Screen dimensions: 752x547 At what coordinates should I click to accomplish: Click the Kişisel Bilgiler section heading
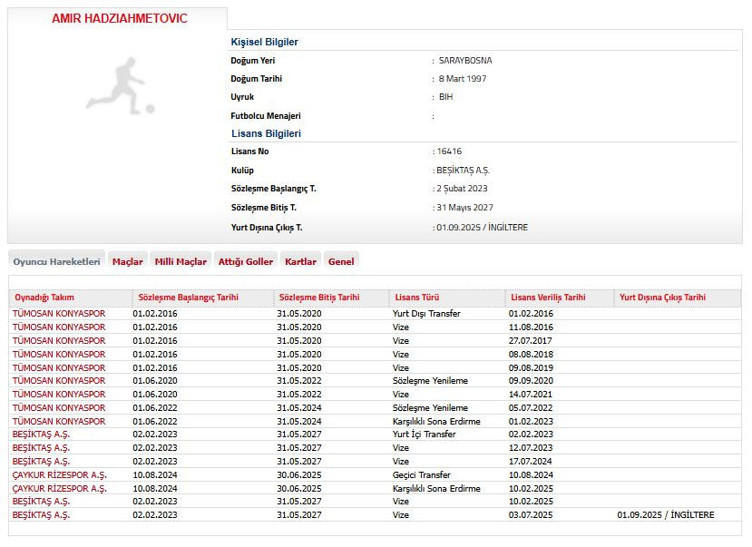pyautogui.click(x=264, y=42)
